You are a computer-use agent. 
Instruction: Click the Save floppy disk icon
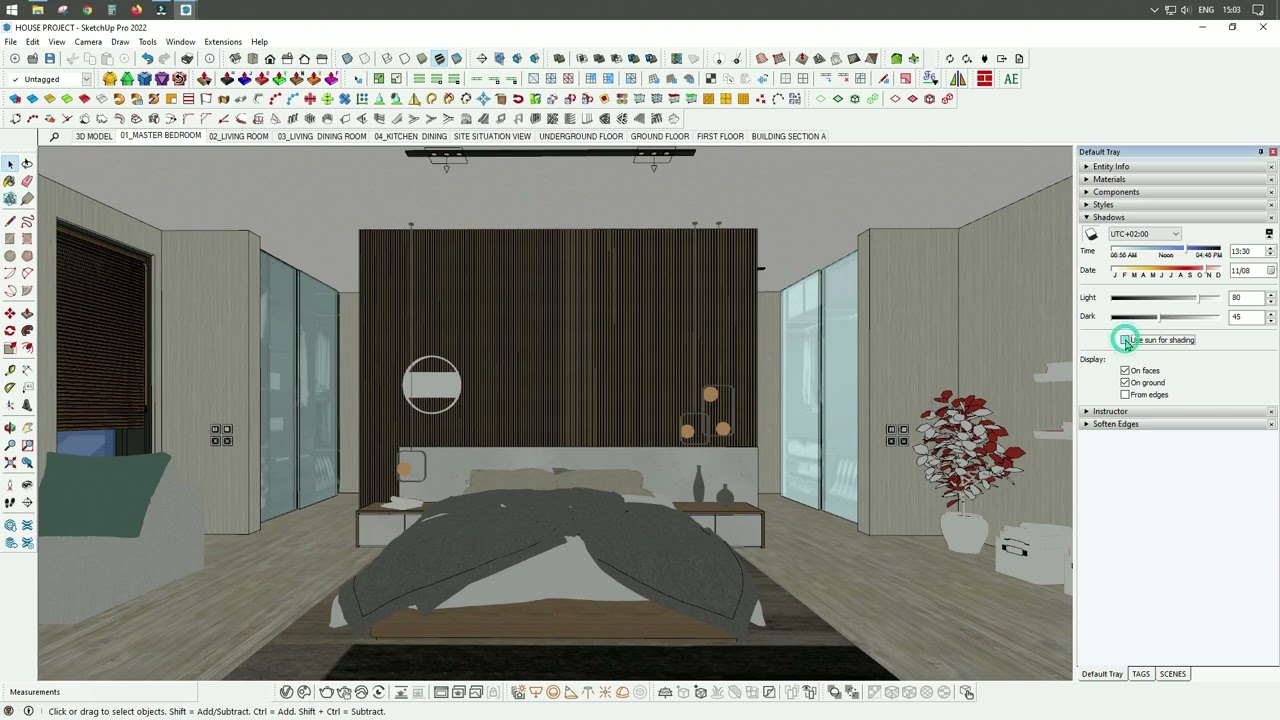tap(50, 59)
